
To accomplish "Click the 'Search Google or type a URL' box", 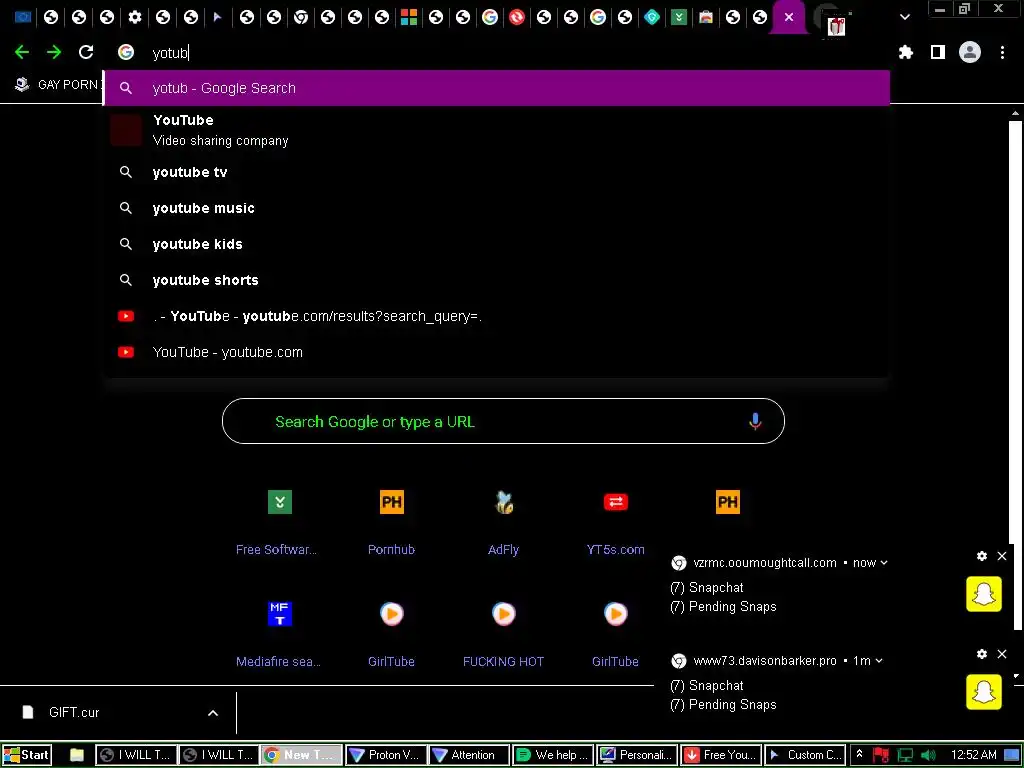I will coord(504,421).
